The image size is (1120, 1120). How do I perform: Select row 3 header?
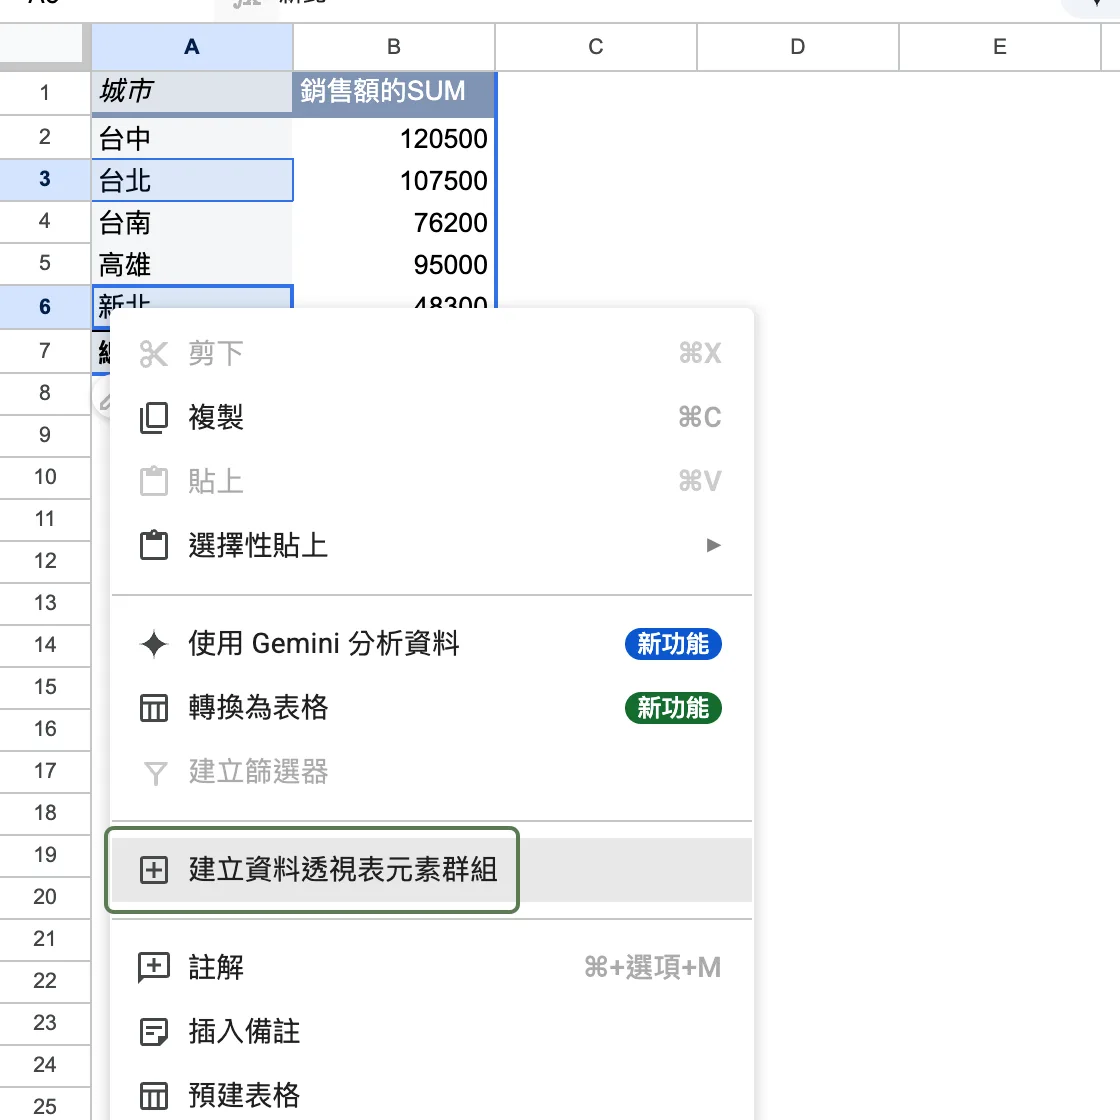[x=45, y=179]
